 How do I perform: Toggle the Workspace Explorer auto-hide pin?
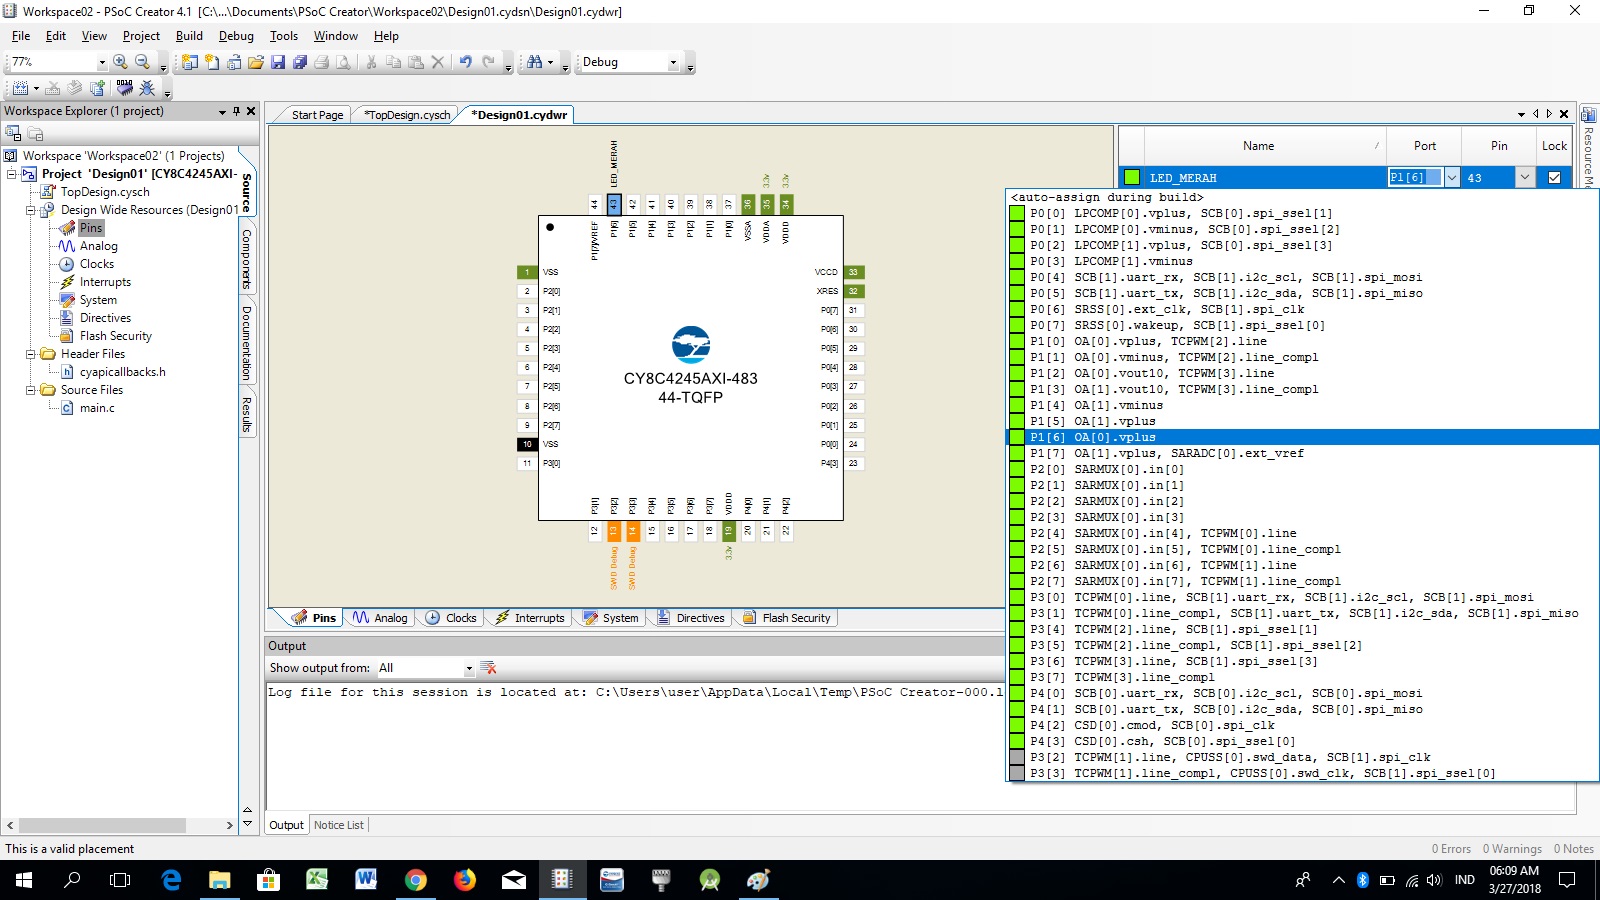point(237,111)
